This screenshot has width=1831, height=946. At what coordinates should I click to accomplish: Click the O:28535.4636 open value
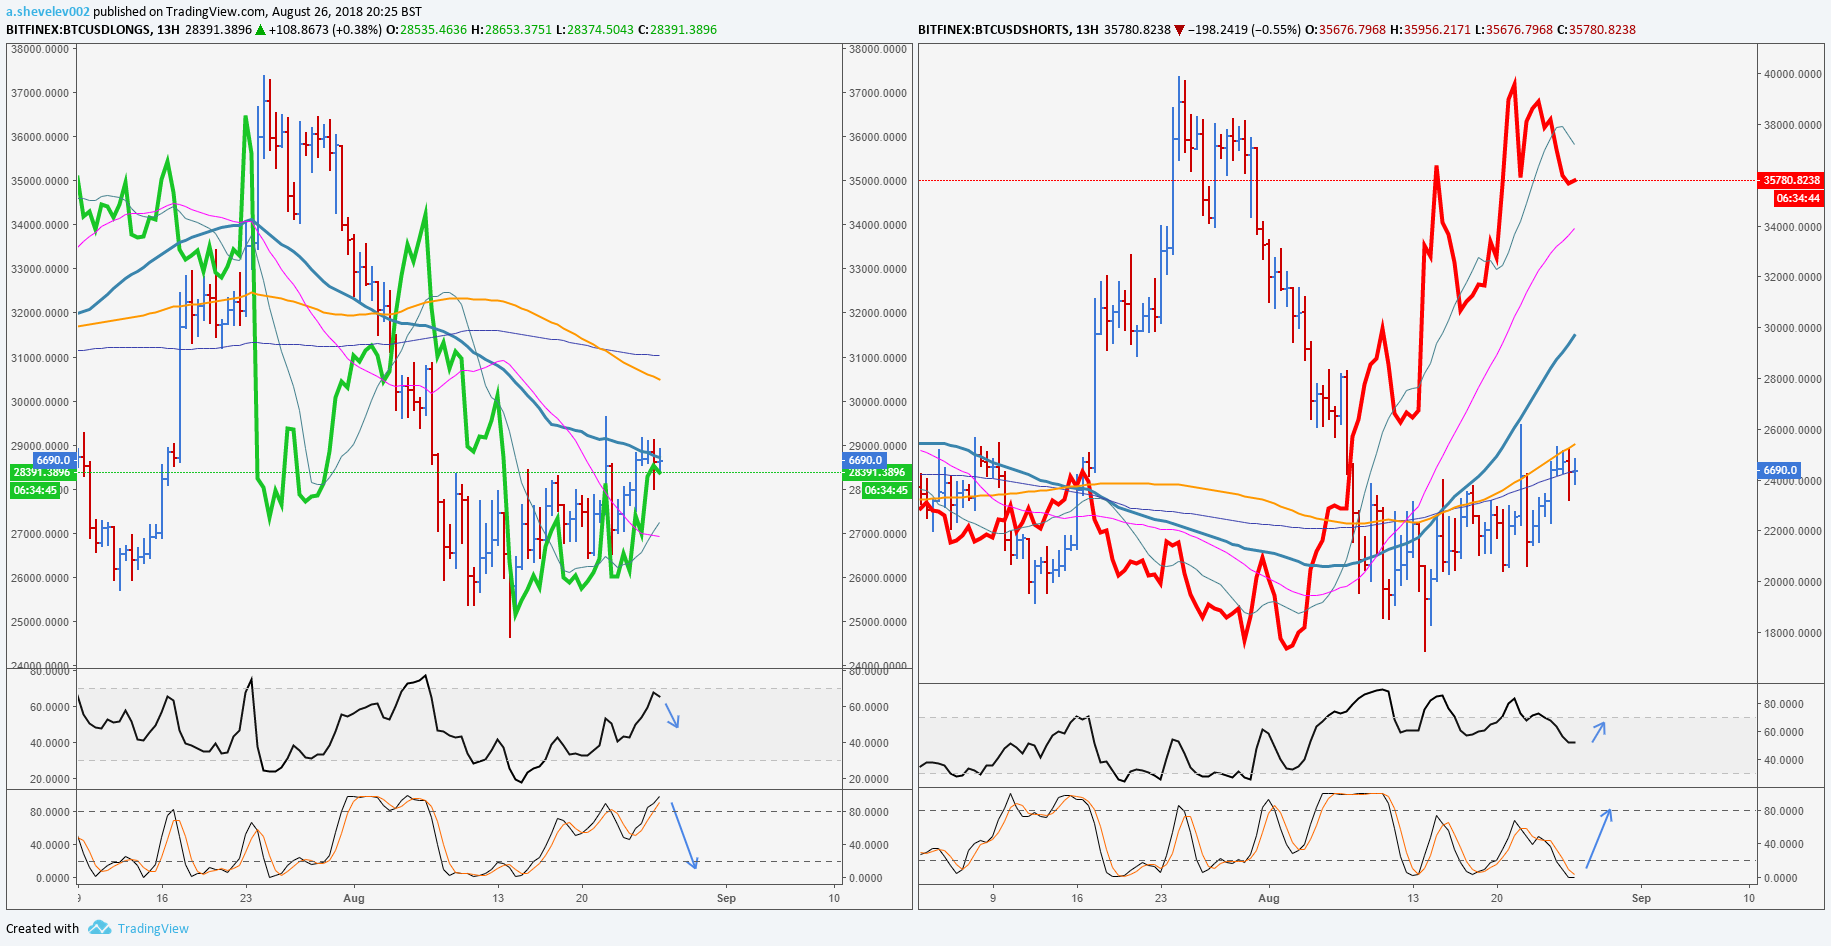(426, 30)
